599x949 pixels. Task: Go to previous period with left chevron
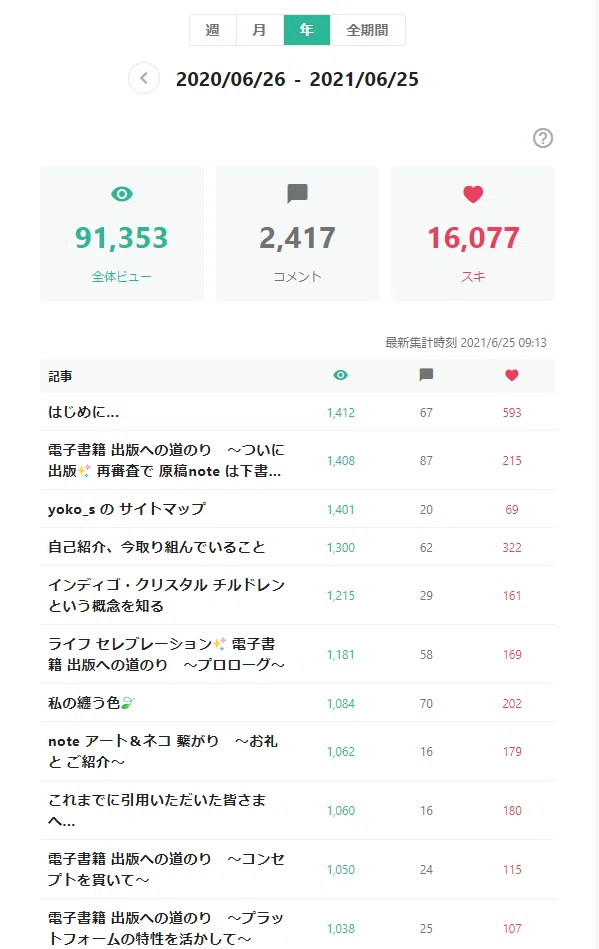click(144, 78)
